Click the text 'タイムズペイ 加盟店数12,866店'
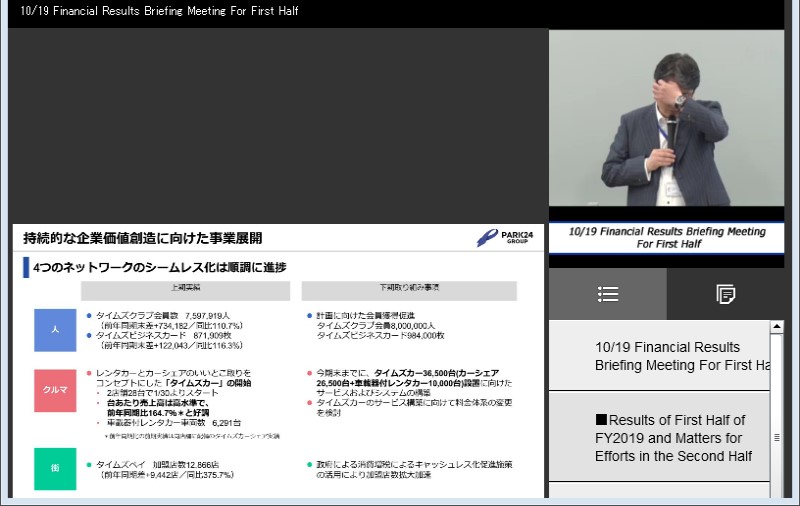800x506 pixels. tap(158, 465)
